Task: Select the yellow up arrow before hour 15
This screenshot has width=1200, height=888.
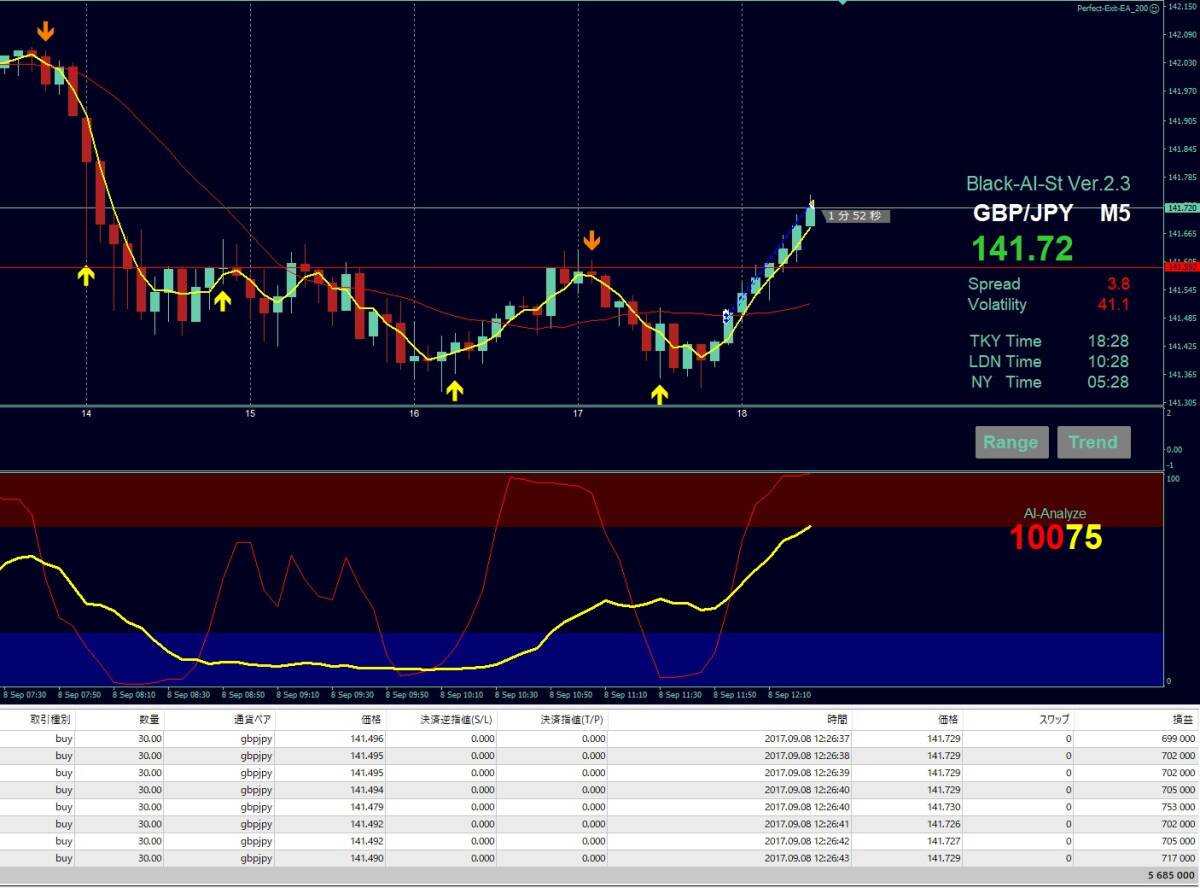Action: click(222, 299)
